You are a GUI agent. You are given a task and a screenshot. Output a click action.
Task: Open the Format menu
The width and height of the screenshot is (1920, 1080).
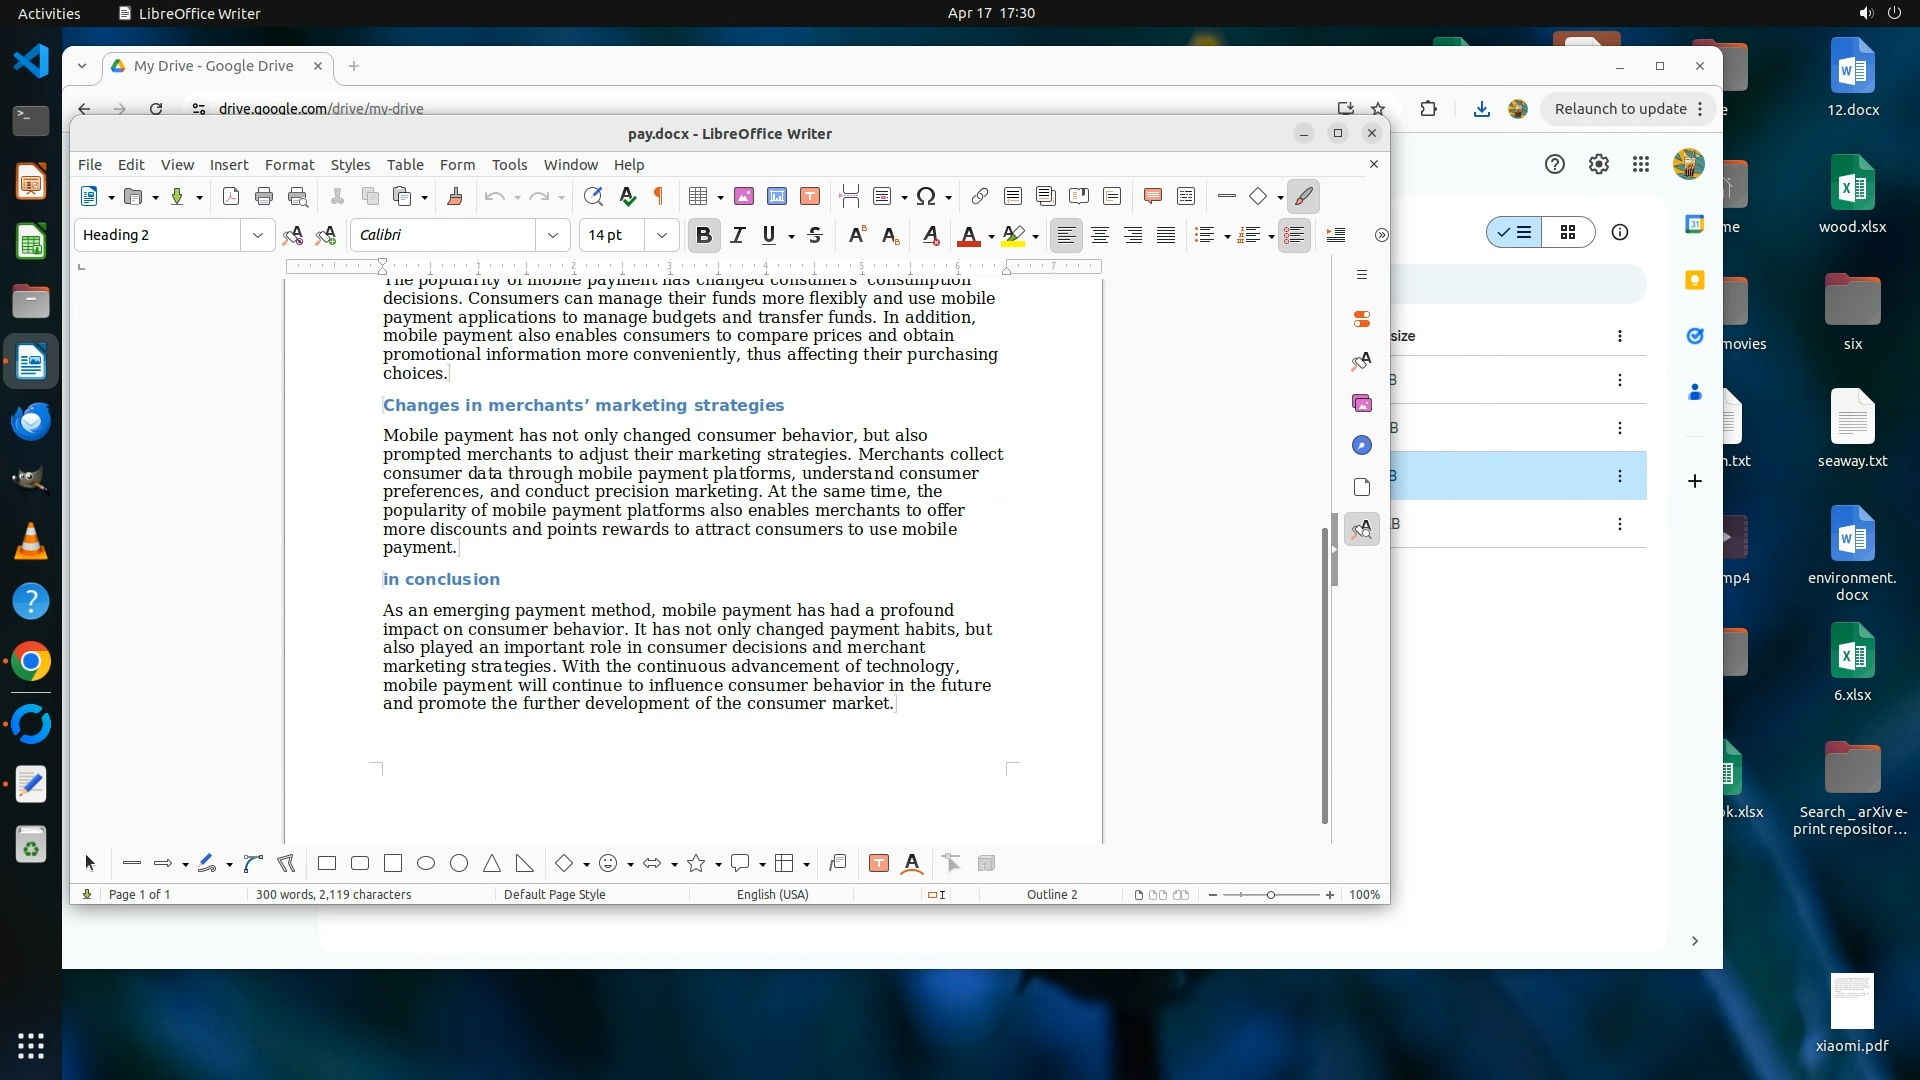[289, 165]
